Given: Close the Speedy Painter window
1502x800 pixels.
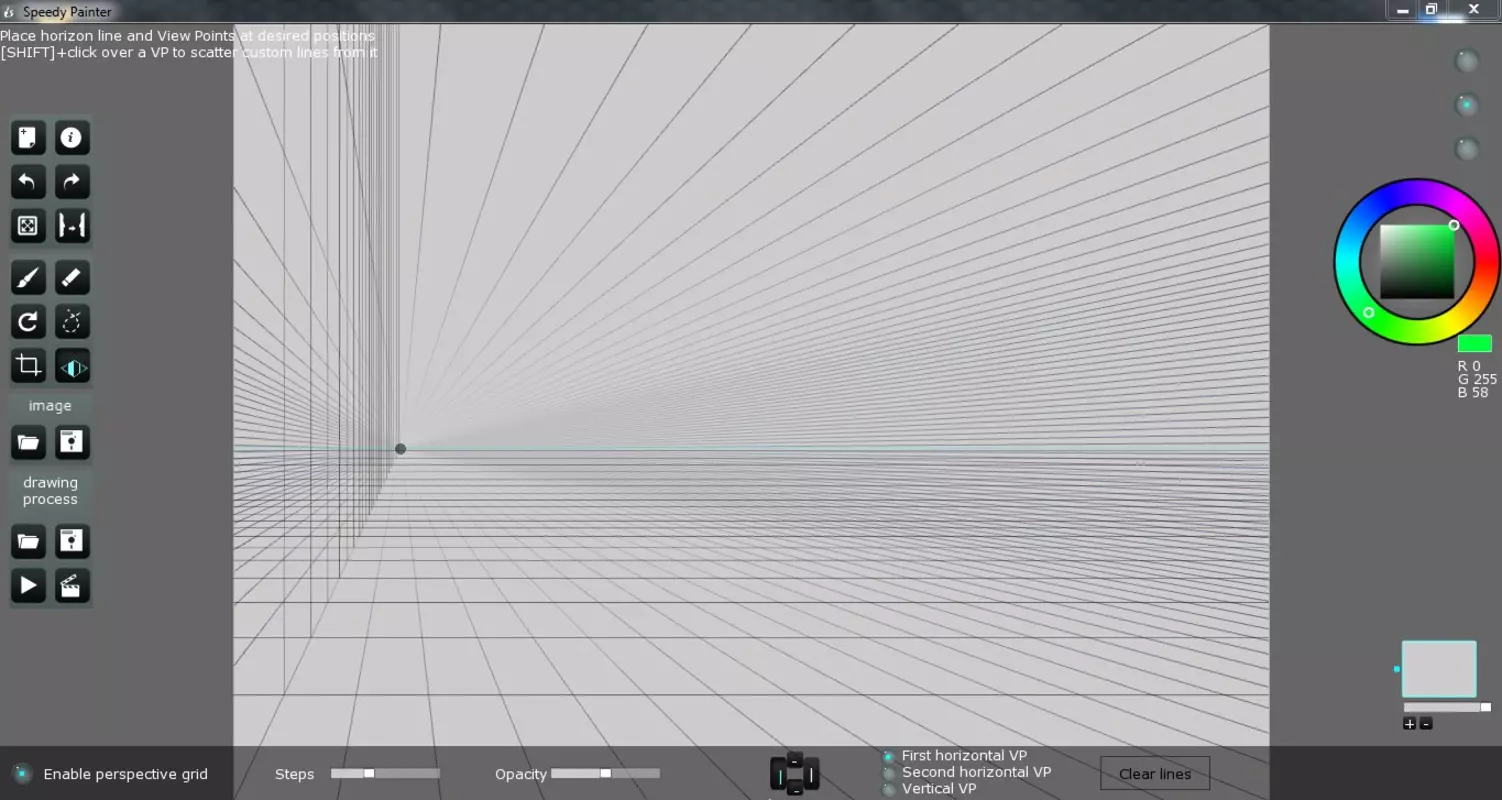Looking at the screenshot, I should click(1473, 9).
